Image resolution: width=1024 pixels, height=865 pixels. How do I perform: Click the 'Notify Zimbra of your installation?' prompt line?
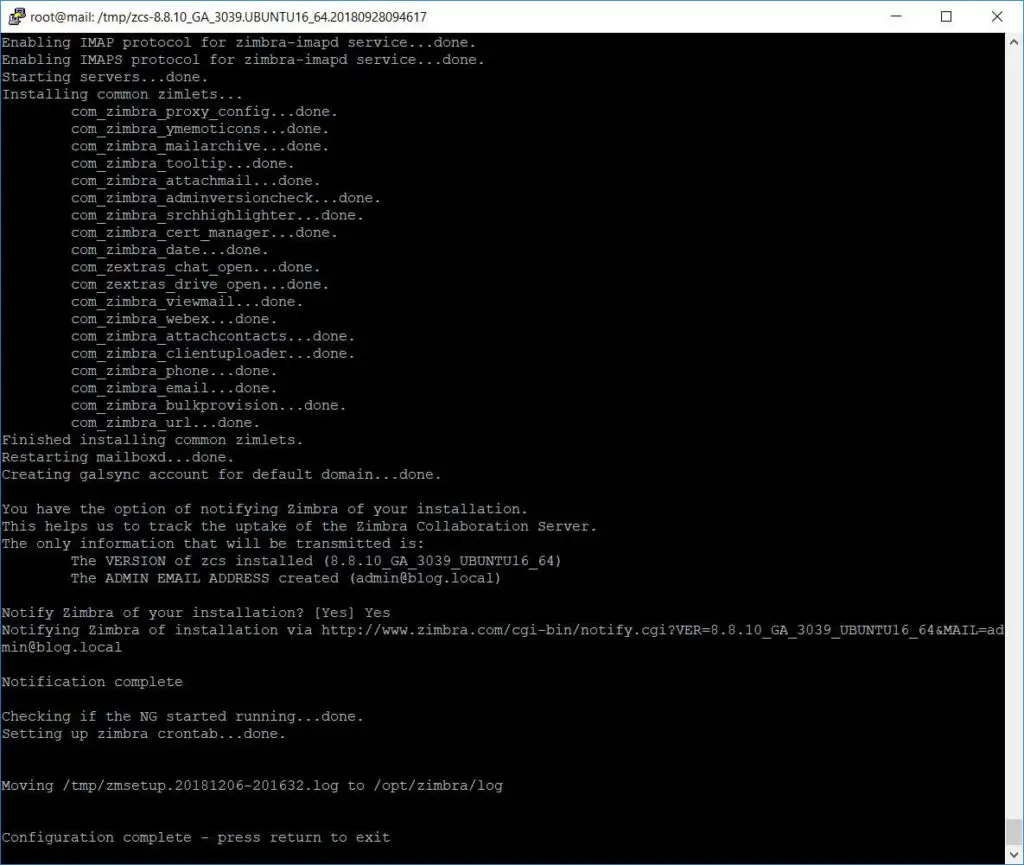[x=196, y=614]
